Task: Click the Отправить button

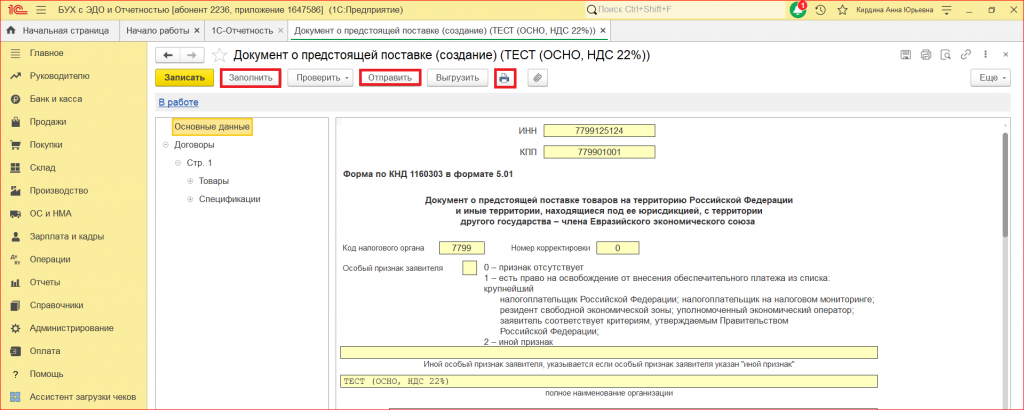Action: (390, 78)
